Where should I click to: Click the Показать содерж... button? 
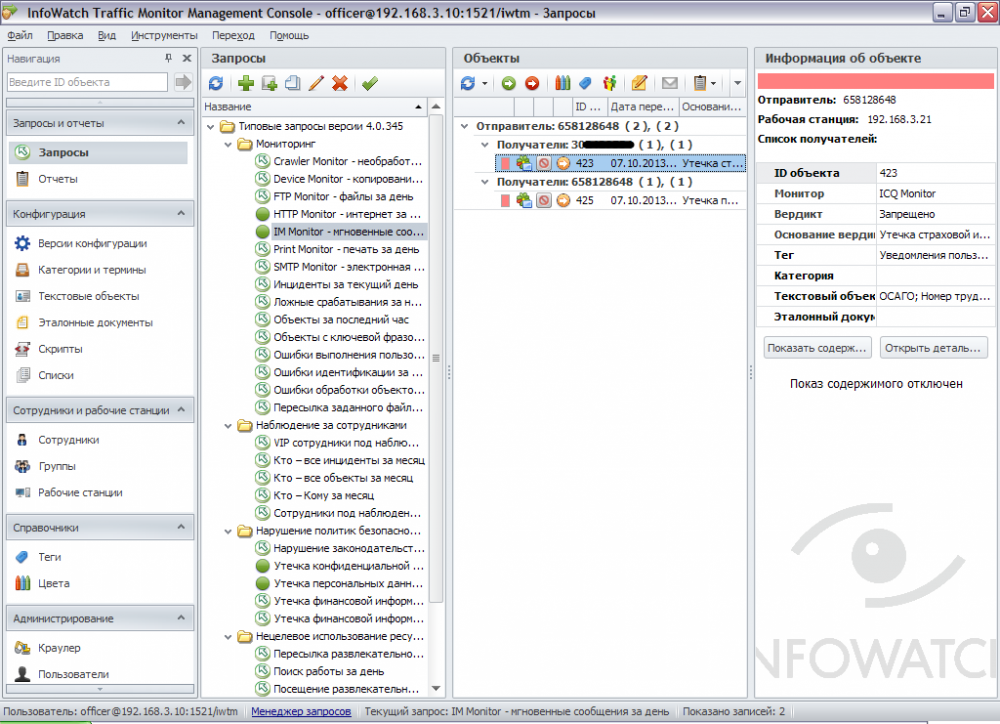818,348
